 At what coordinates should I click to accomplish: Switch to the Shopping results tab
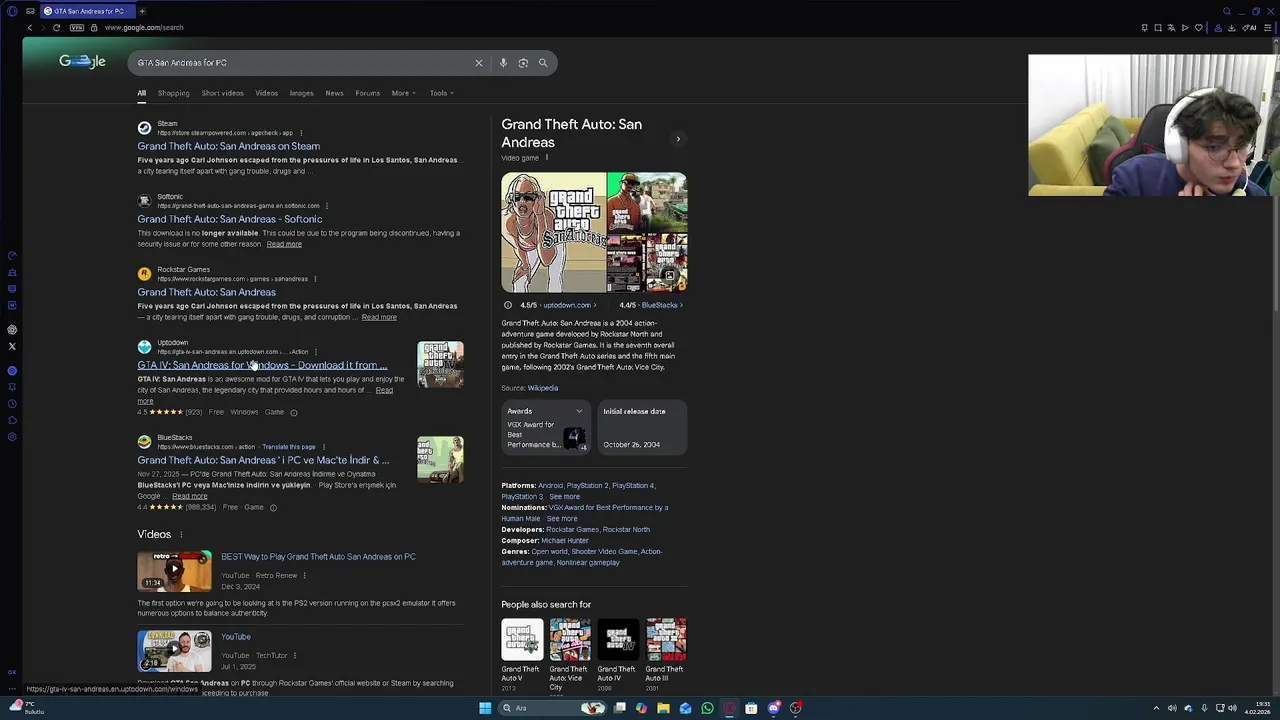point(173,93)
